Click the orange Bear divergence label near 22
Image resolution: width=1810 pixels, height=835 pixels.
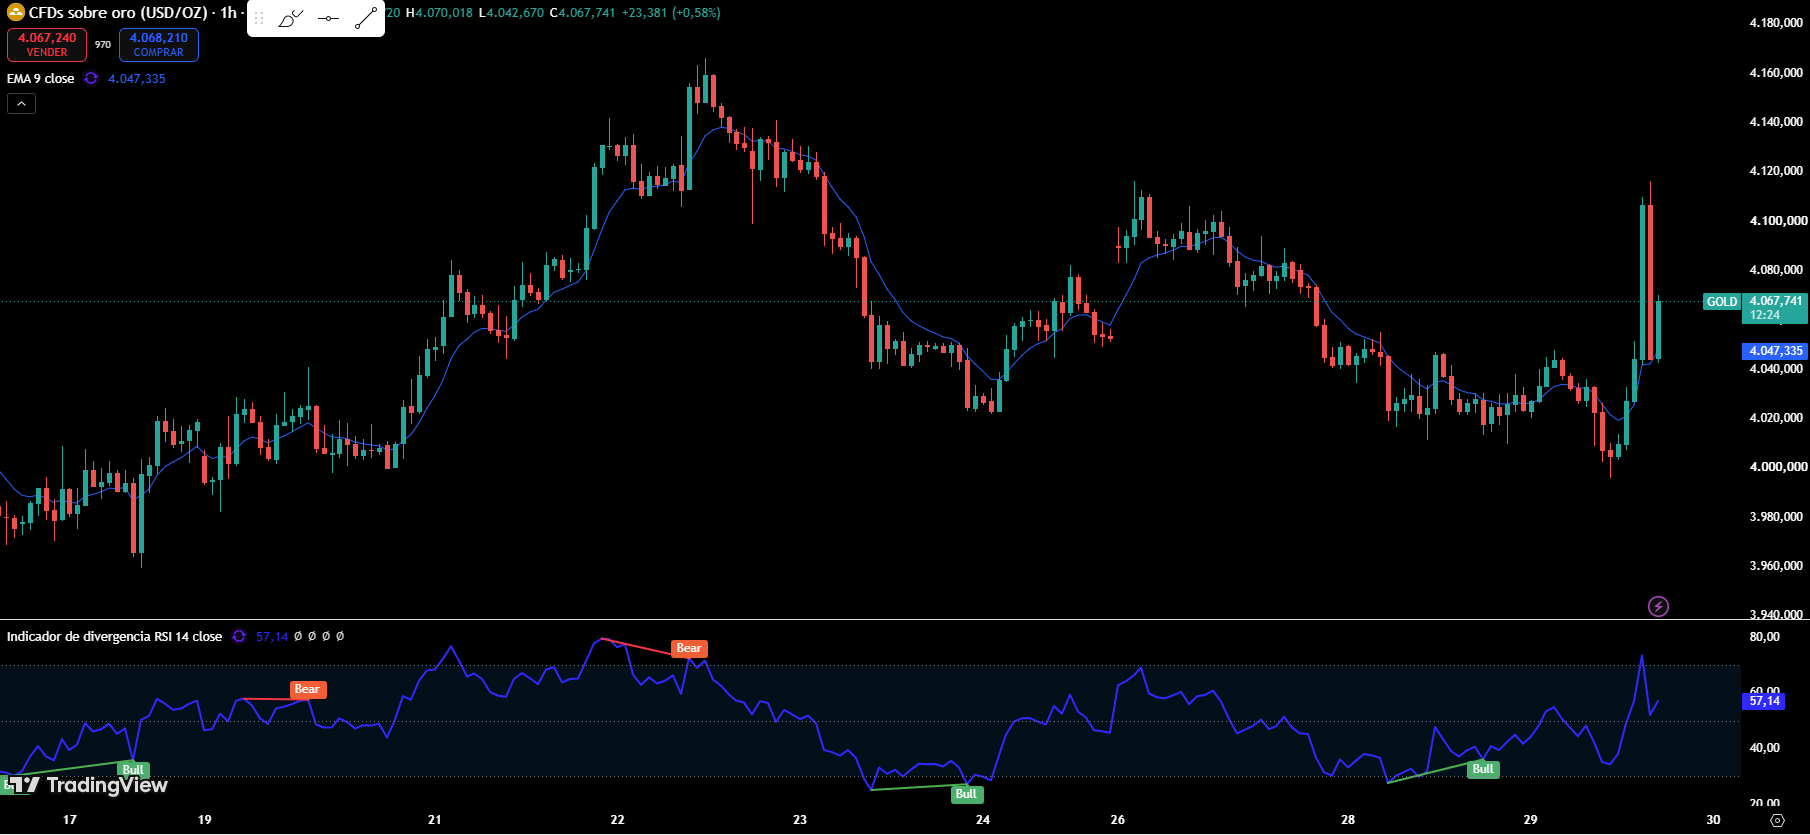click(x=689, y=649)
